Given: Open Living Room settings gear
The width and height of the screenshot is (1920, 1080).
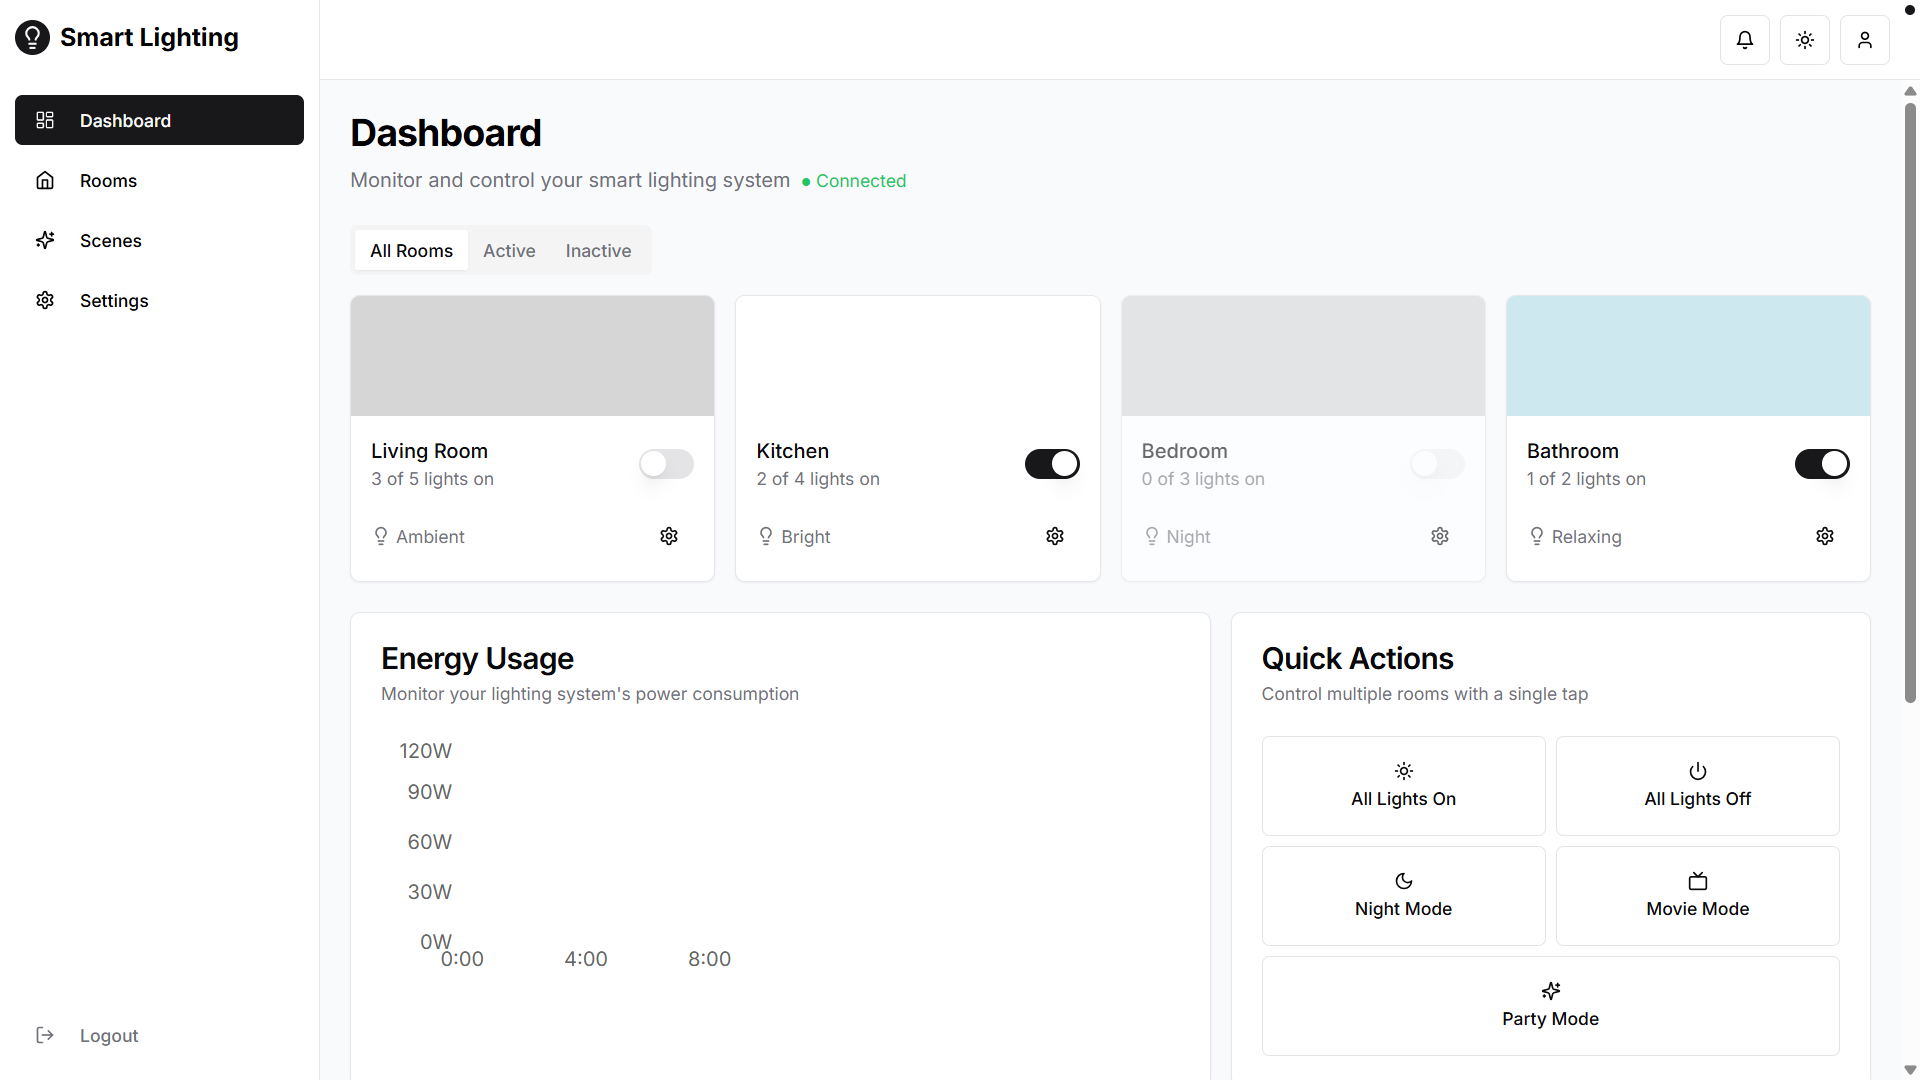Looking at the screenshot, I should tap(669, 536).
